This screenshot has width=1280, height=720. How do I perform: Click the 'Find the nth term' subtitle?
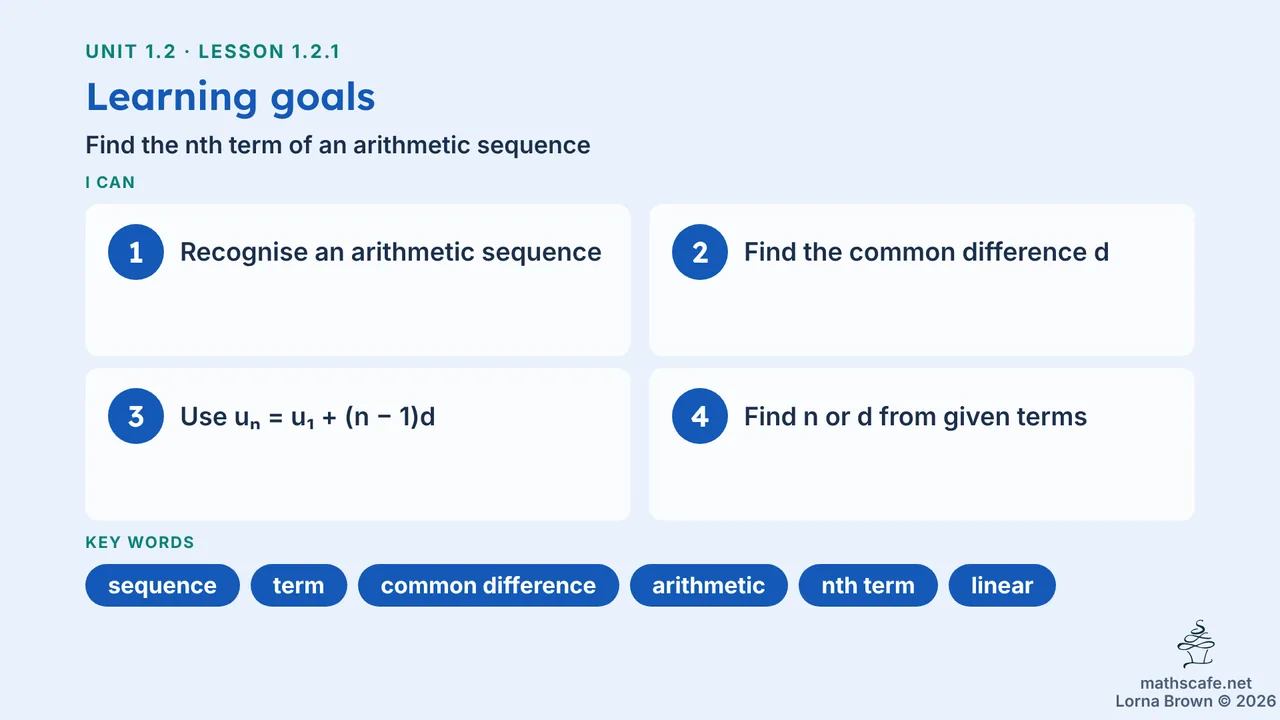coord(338,145)
